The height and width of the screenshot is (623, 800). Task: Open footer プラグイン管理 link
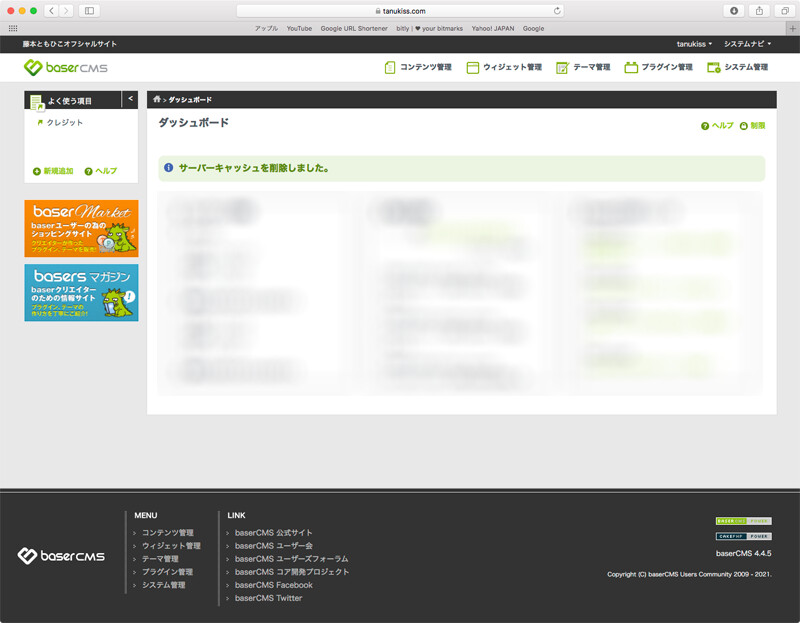pos(167,572)
